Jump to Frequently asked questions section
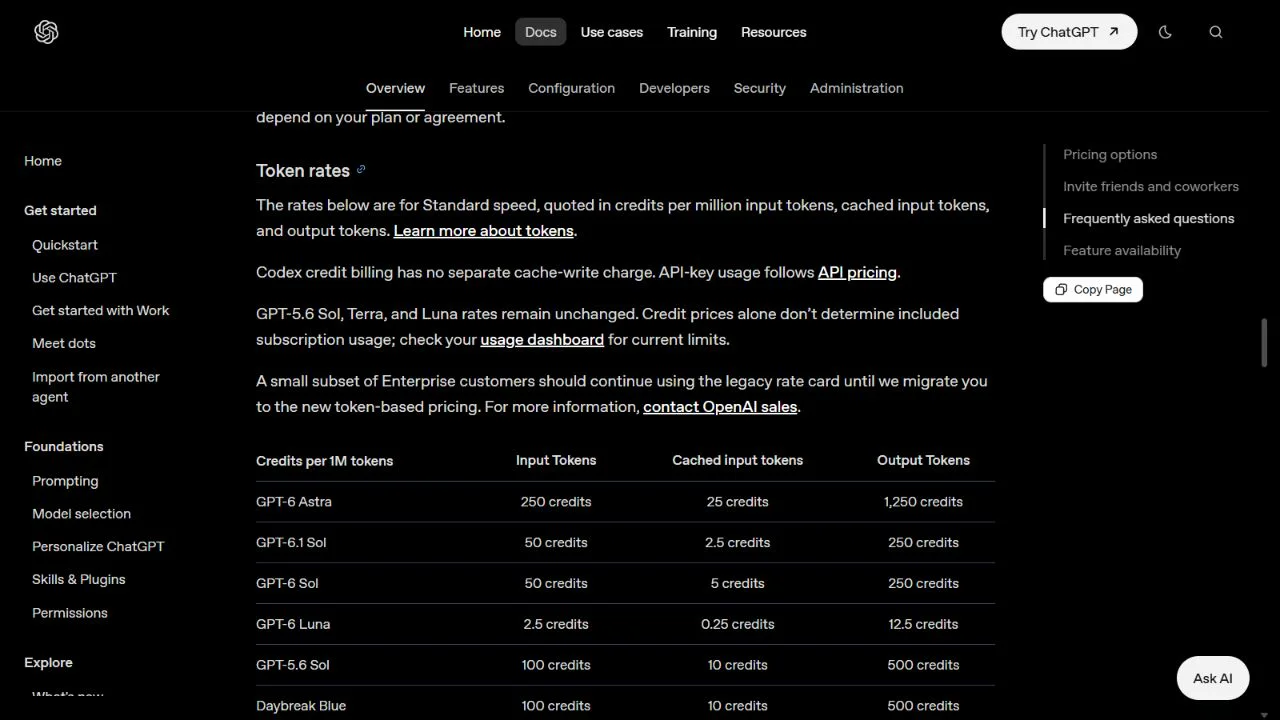The width and height of the screenshot is (1280, 720). (1149, 219)
